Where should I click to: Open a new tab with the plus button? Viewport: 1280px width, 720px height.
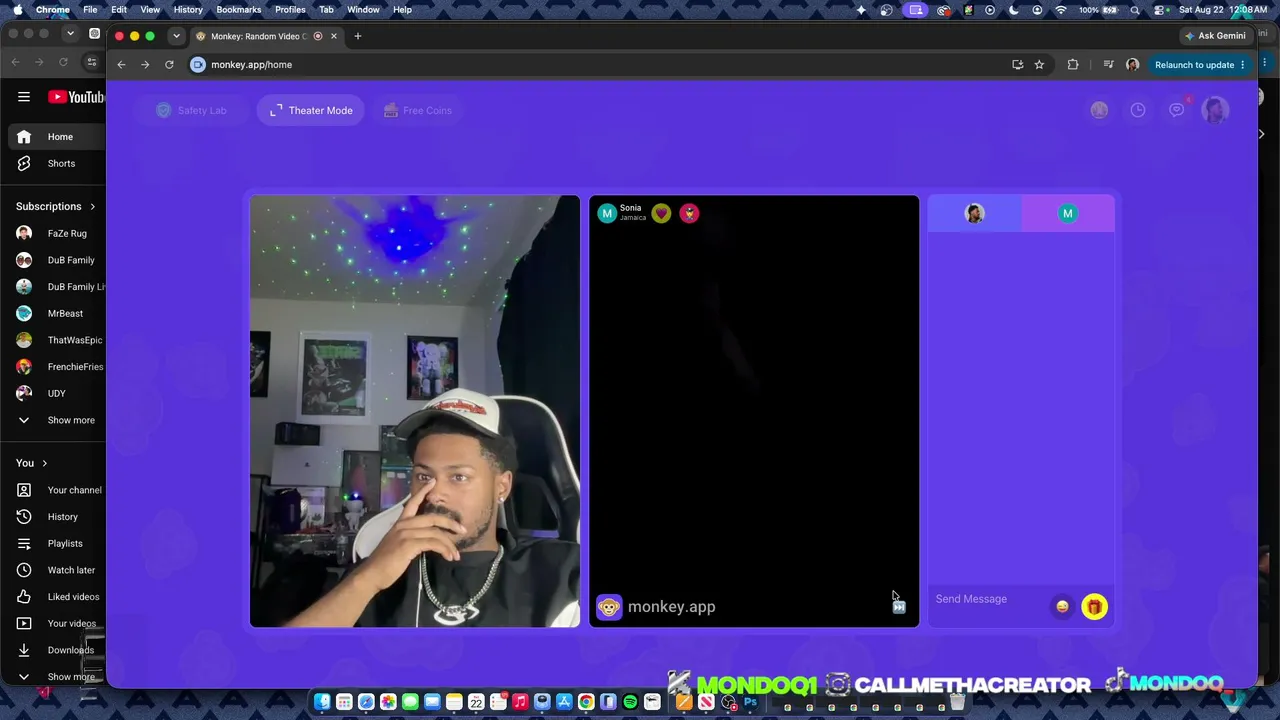tap(358, 36)
